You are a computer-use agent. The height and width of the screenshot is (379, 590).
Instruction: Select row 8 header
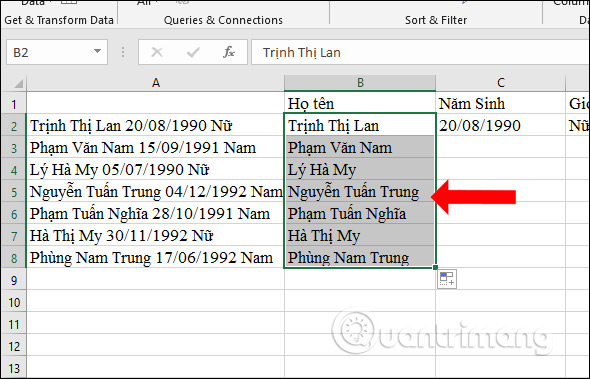coord(14,258)
